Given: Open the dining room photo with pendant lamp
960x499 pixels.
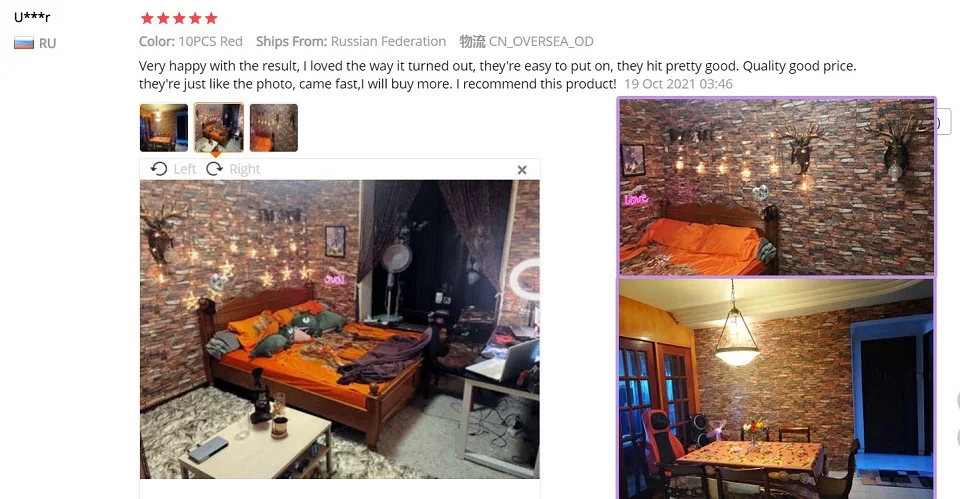Looking at the screenshot, I should [776, 389].
